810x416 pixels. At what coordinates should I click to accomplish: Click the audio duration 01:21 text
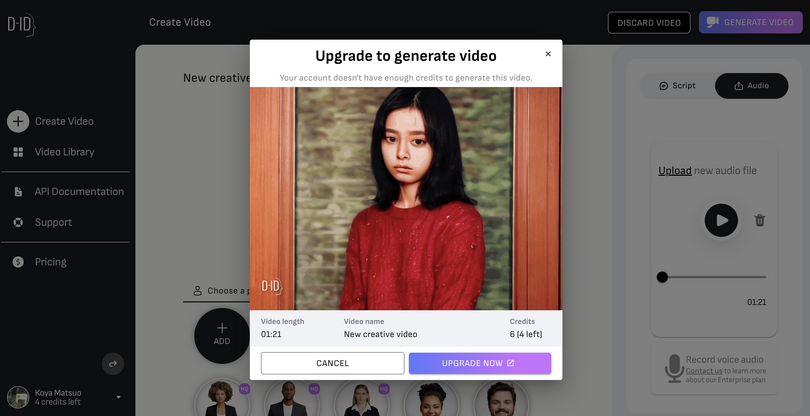point(756,302)
